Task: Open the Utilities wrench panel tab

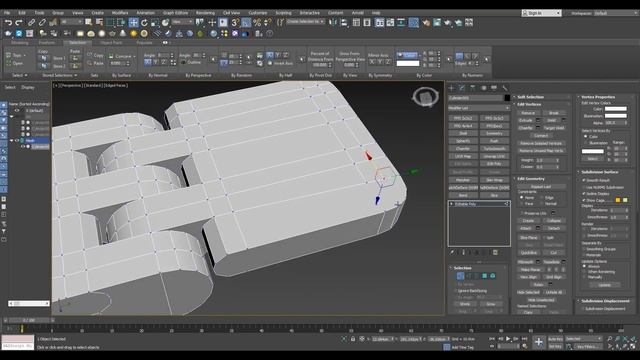Action: pos(505,88)
